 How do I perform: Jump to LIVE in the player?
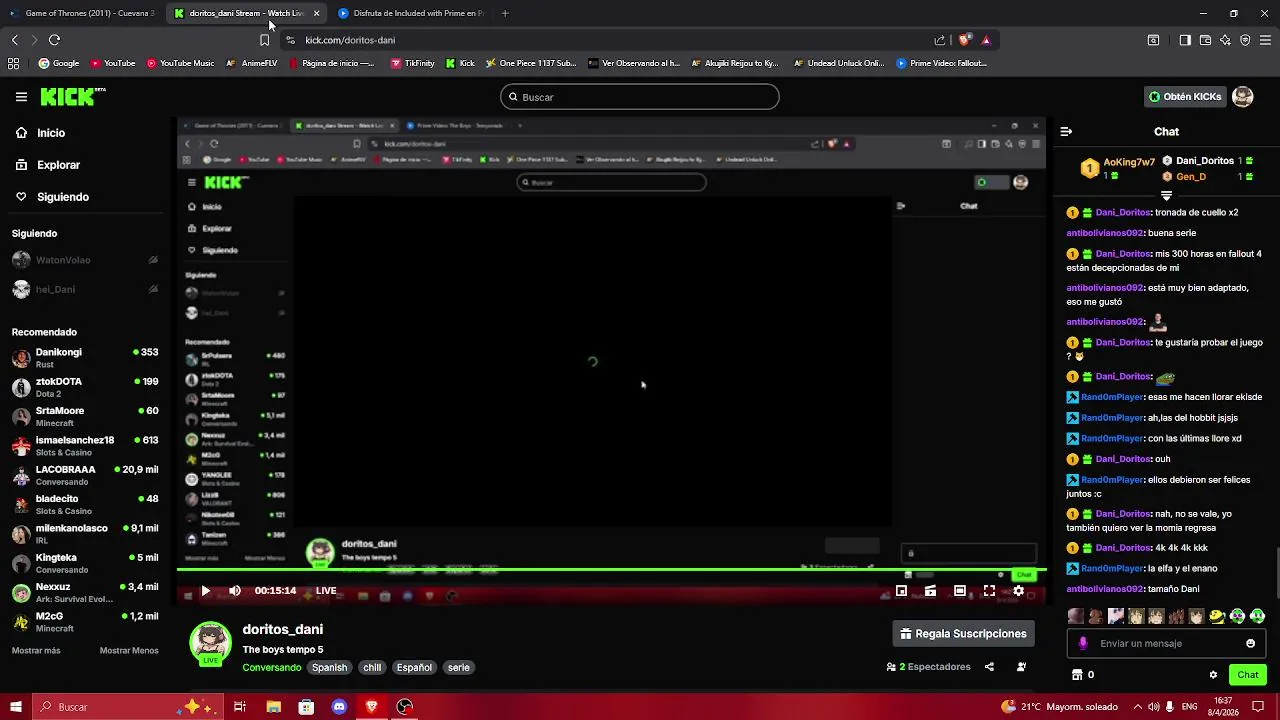[x=326, y=591]
